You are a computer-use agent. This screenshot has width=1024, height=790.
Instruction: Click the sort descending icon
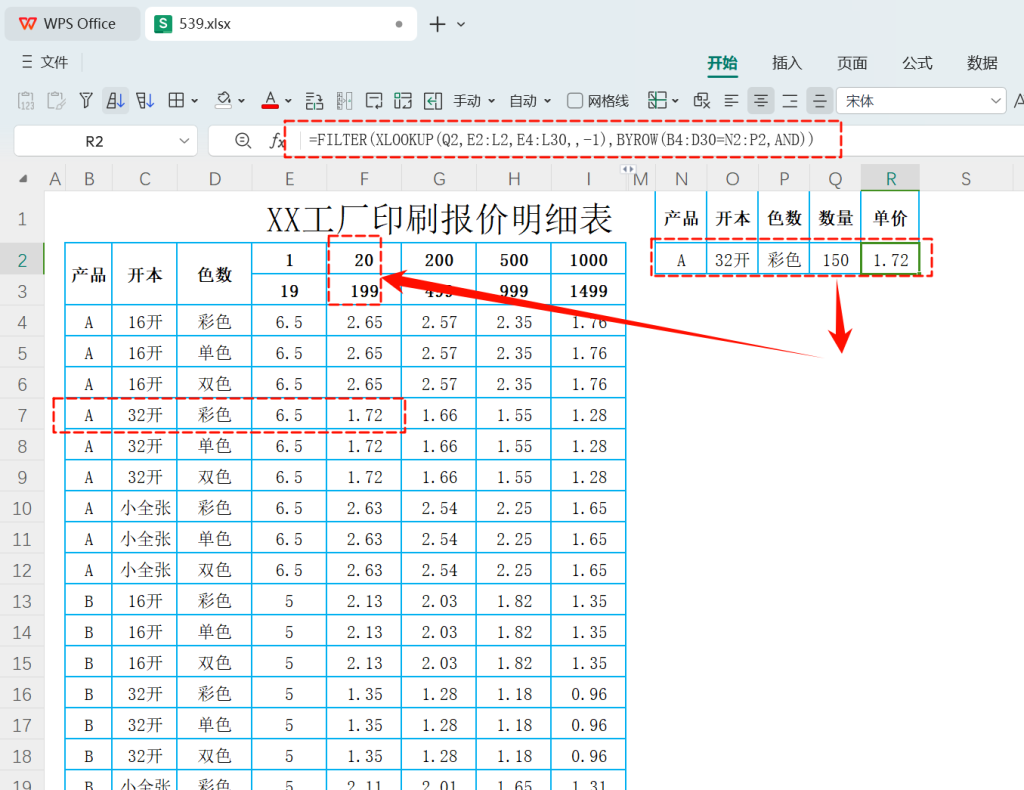click(x=145, y=101)
